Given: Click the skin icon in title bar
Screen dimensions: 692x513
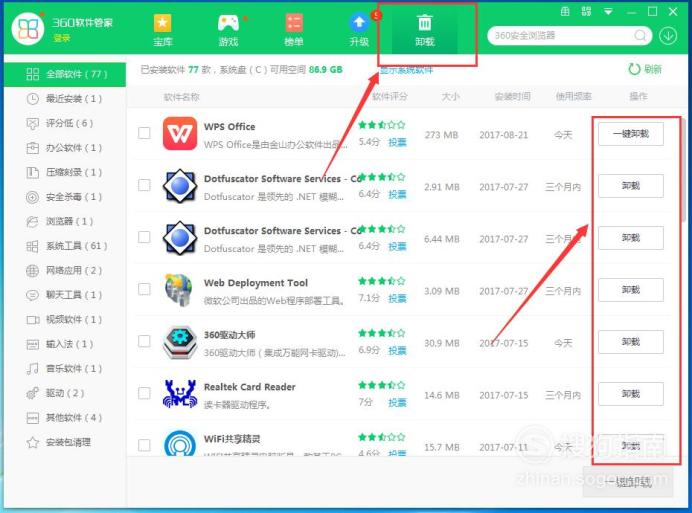Looking at the screenshot, I should tap(565, 11).
